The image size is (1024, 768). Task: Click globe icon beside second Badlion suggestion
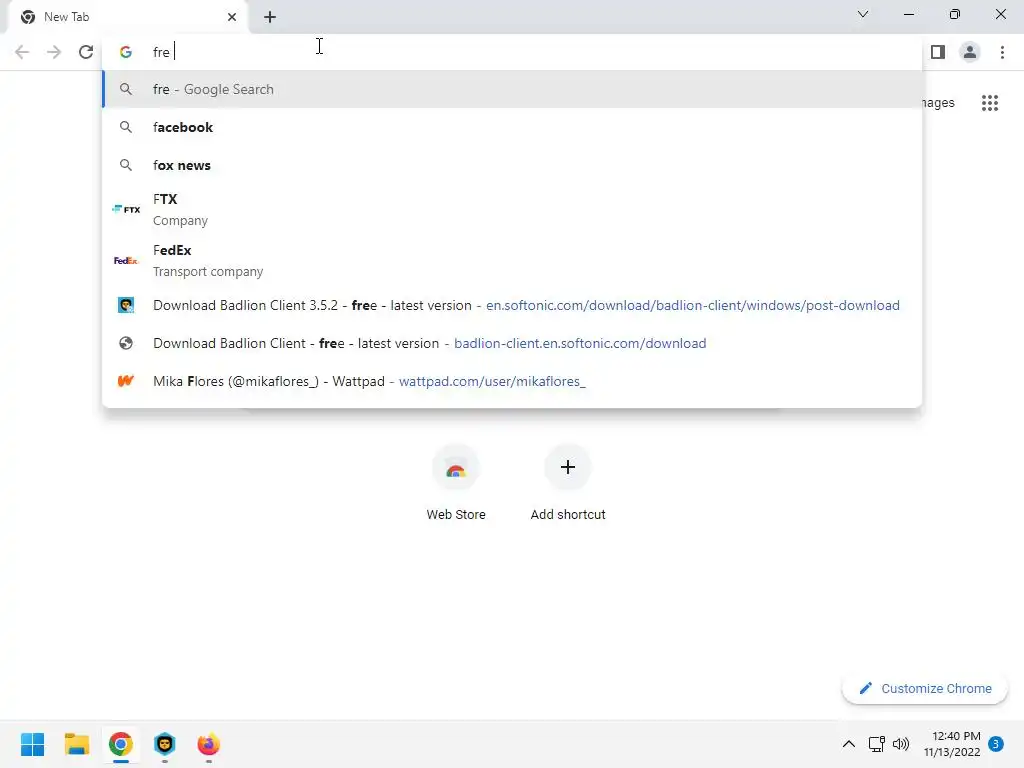[x=126, y=343]
